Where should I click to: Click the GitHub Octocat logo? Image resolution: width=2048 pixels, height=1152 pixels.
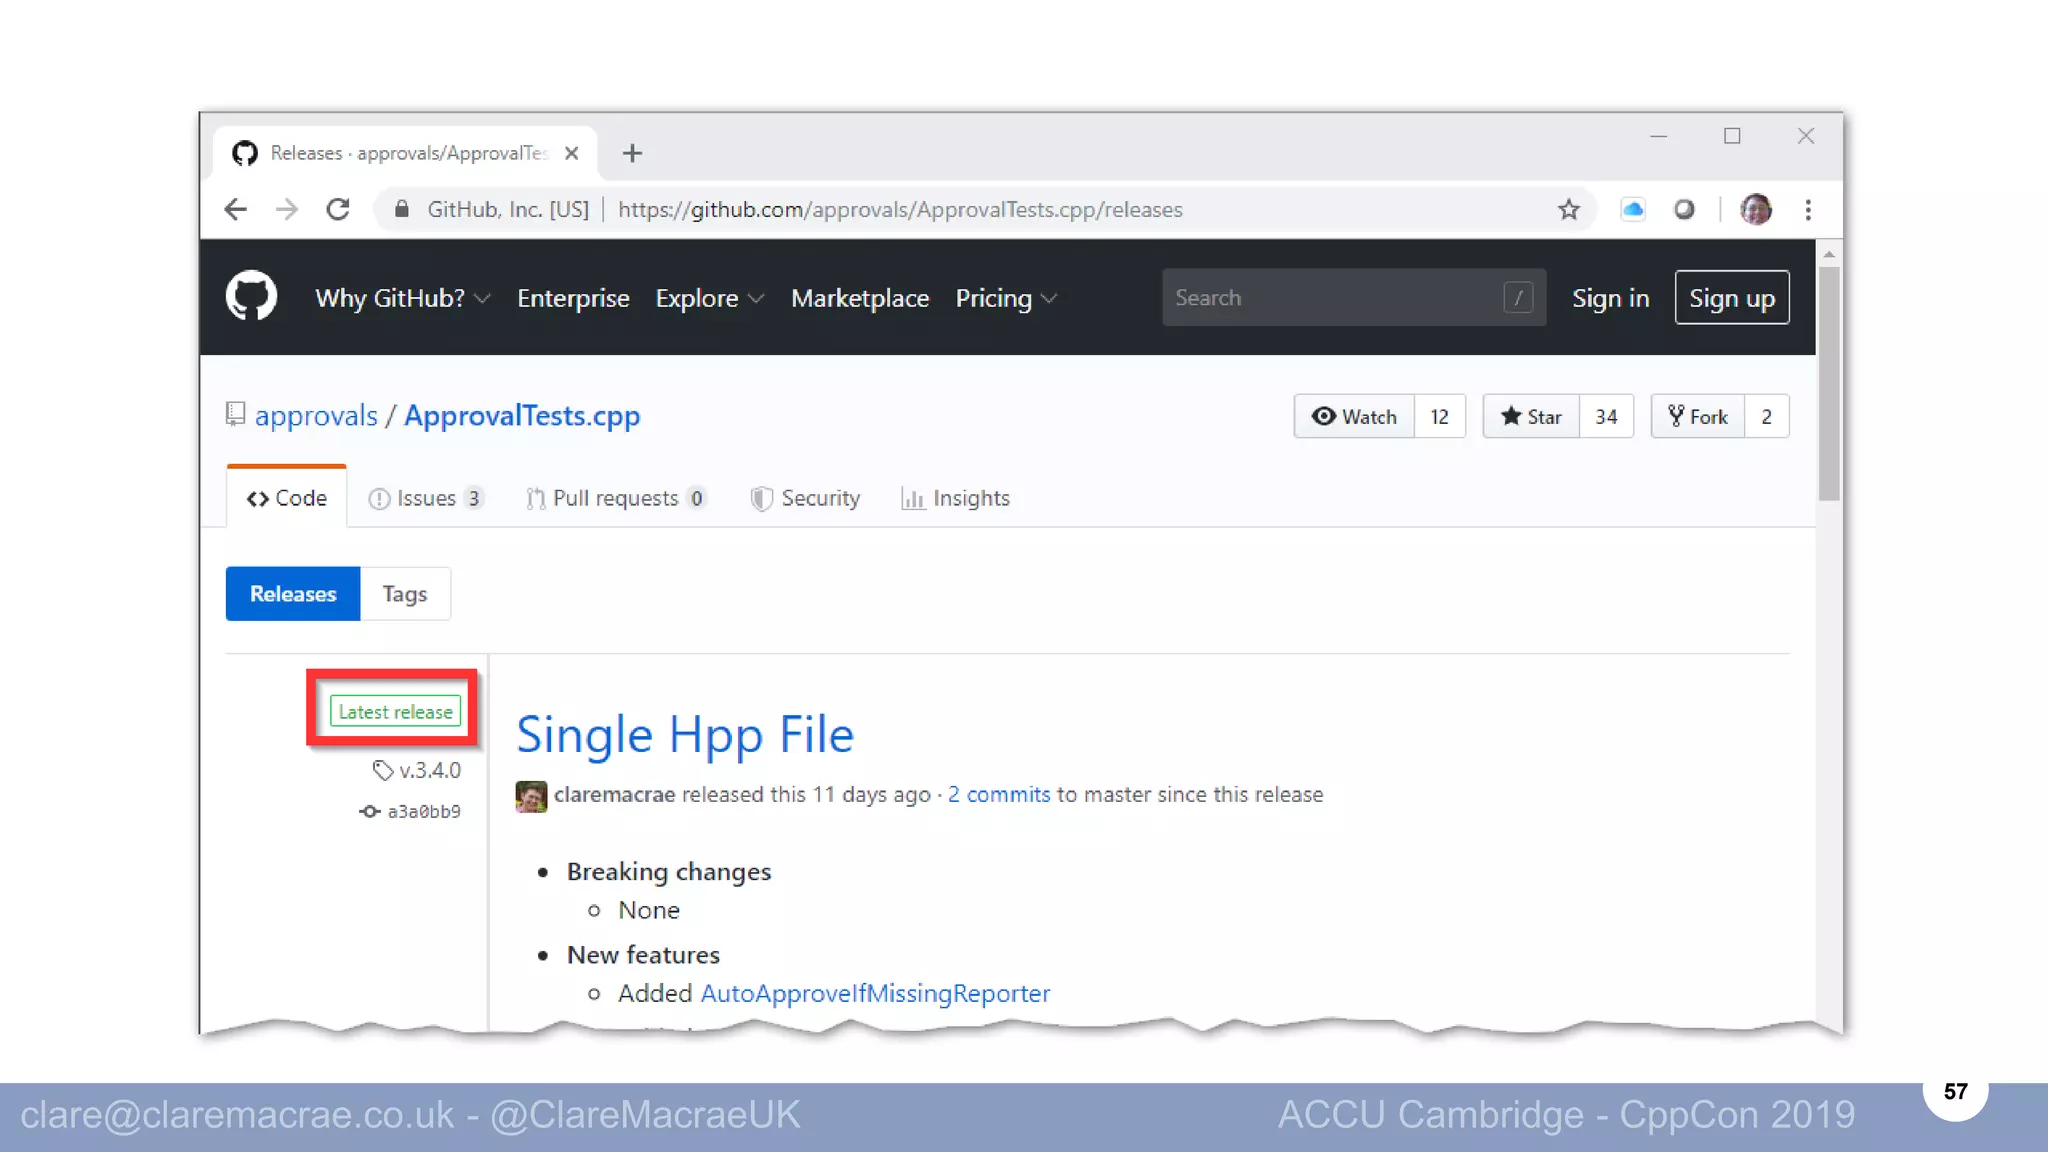coord(251,296)
